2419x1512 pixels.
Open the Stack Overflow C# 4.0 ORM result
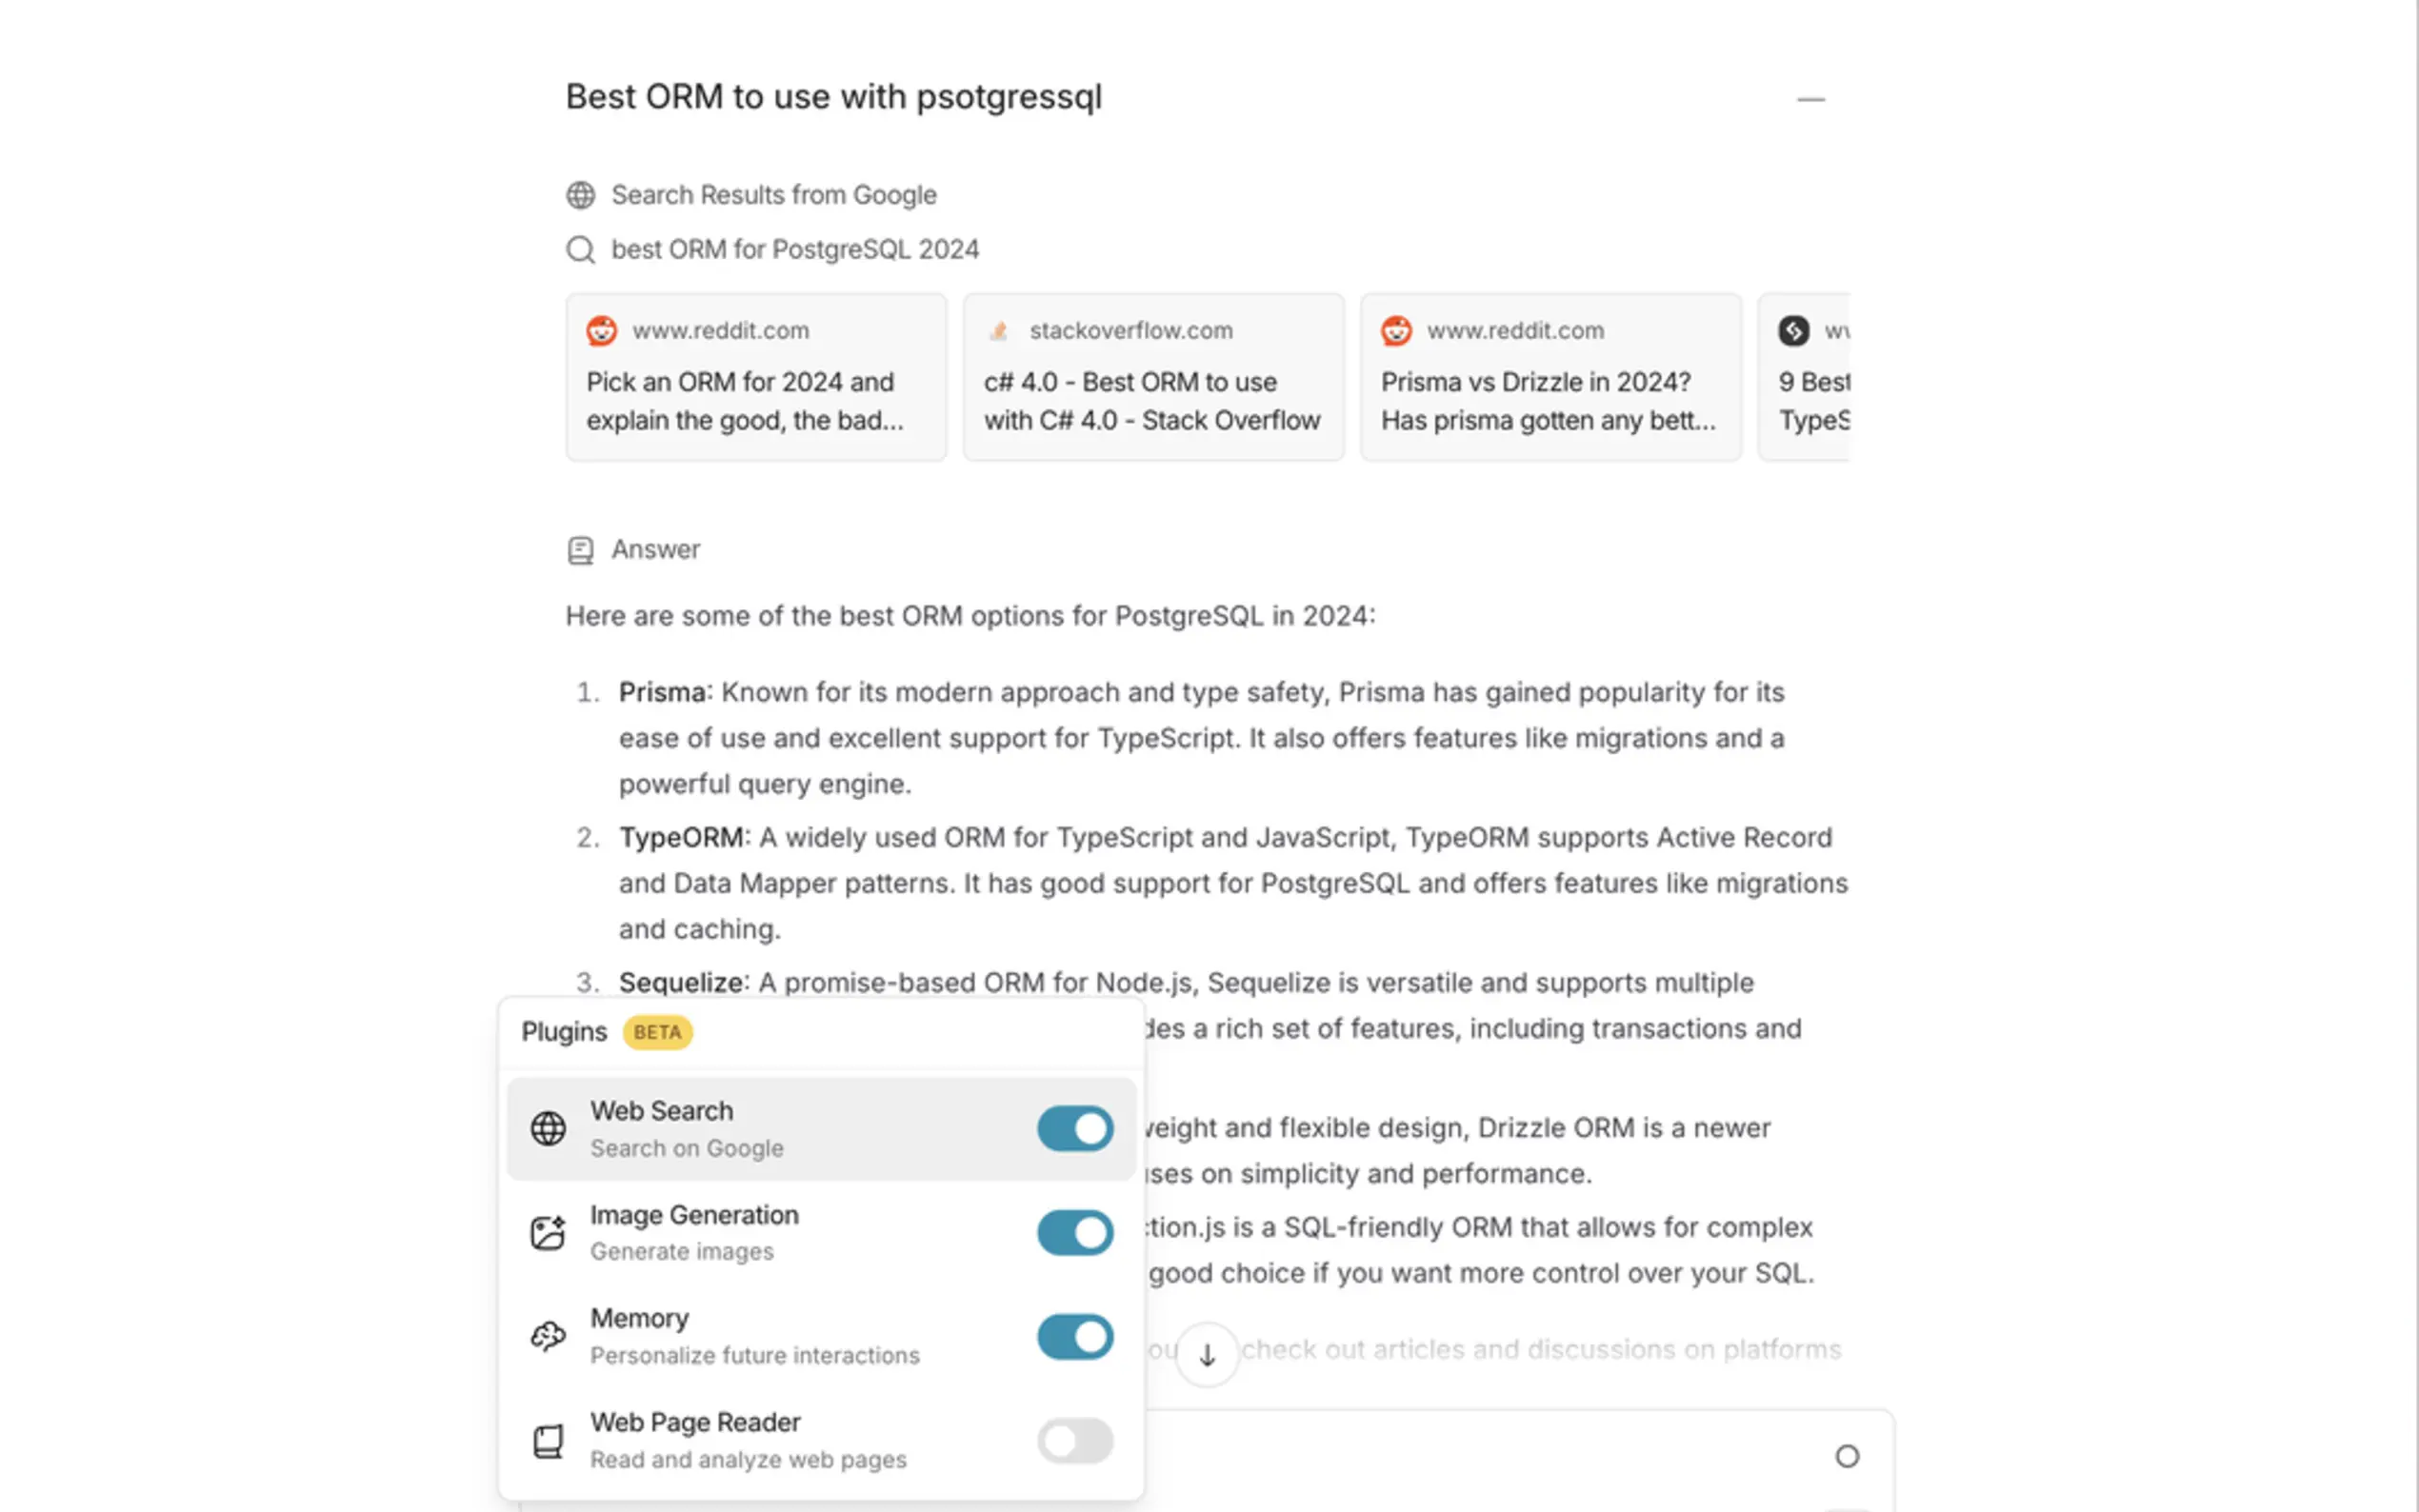tap(1153, 377)
